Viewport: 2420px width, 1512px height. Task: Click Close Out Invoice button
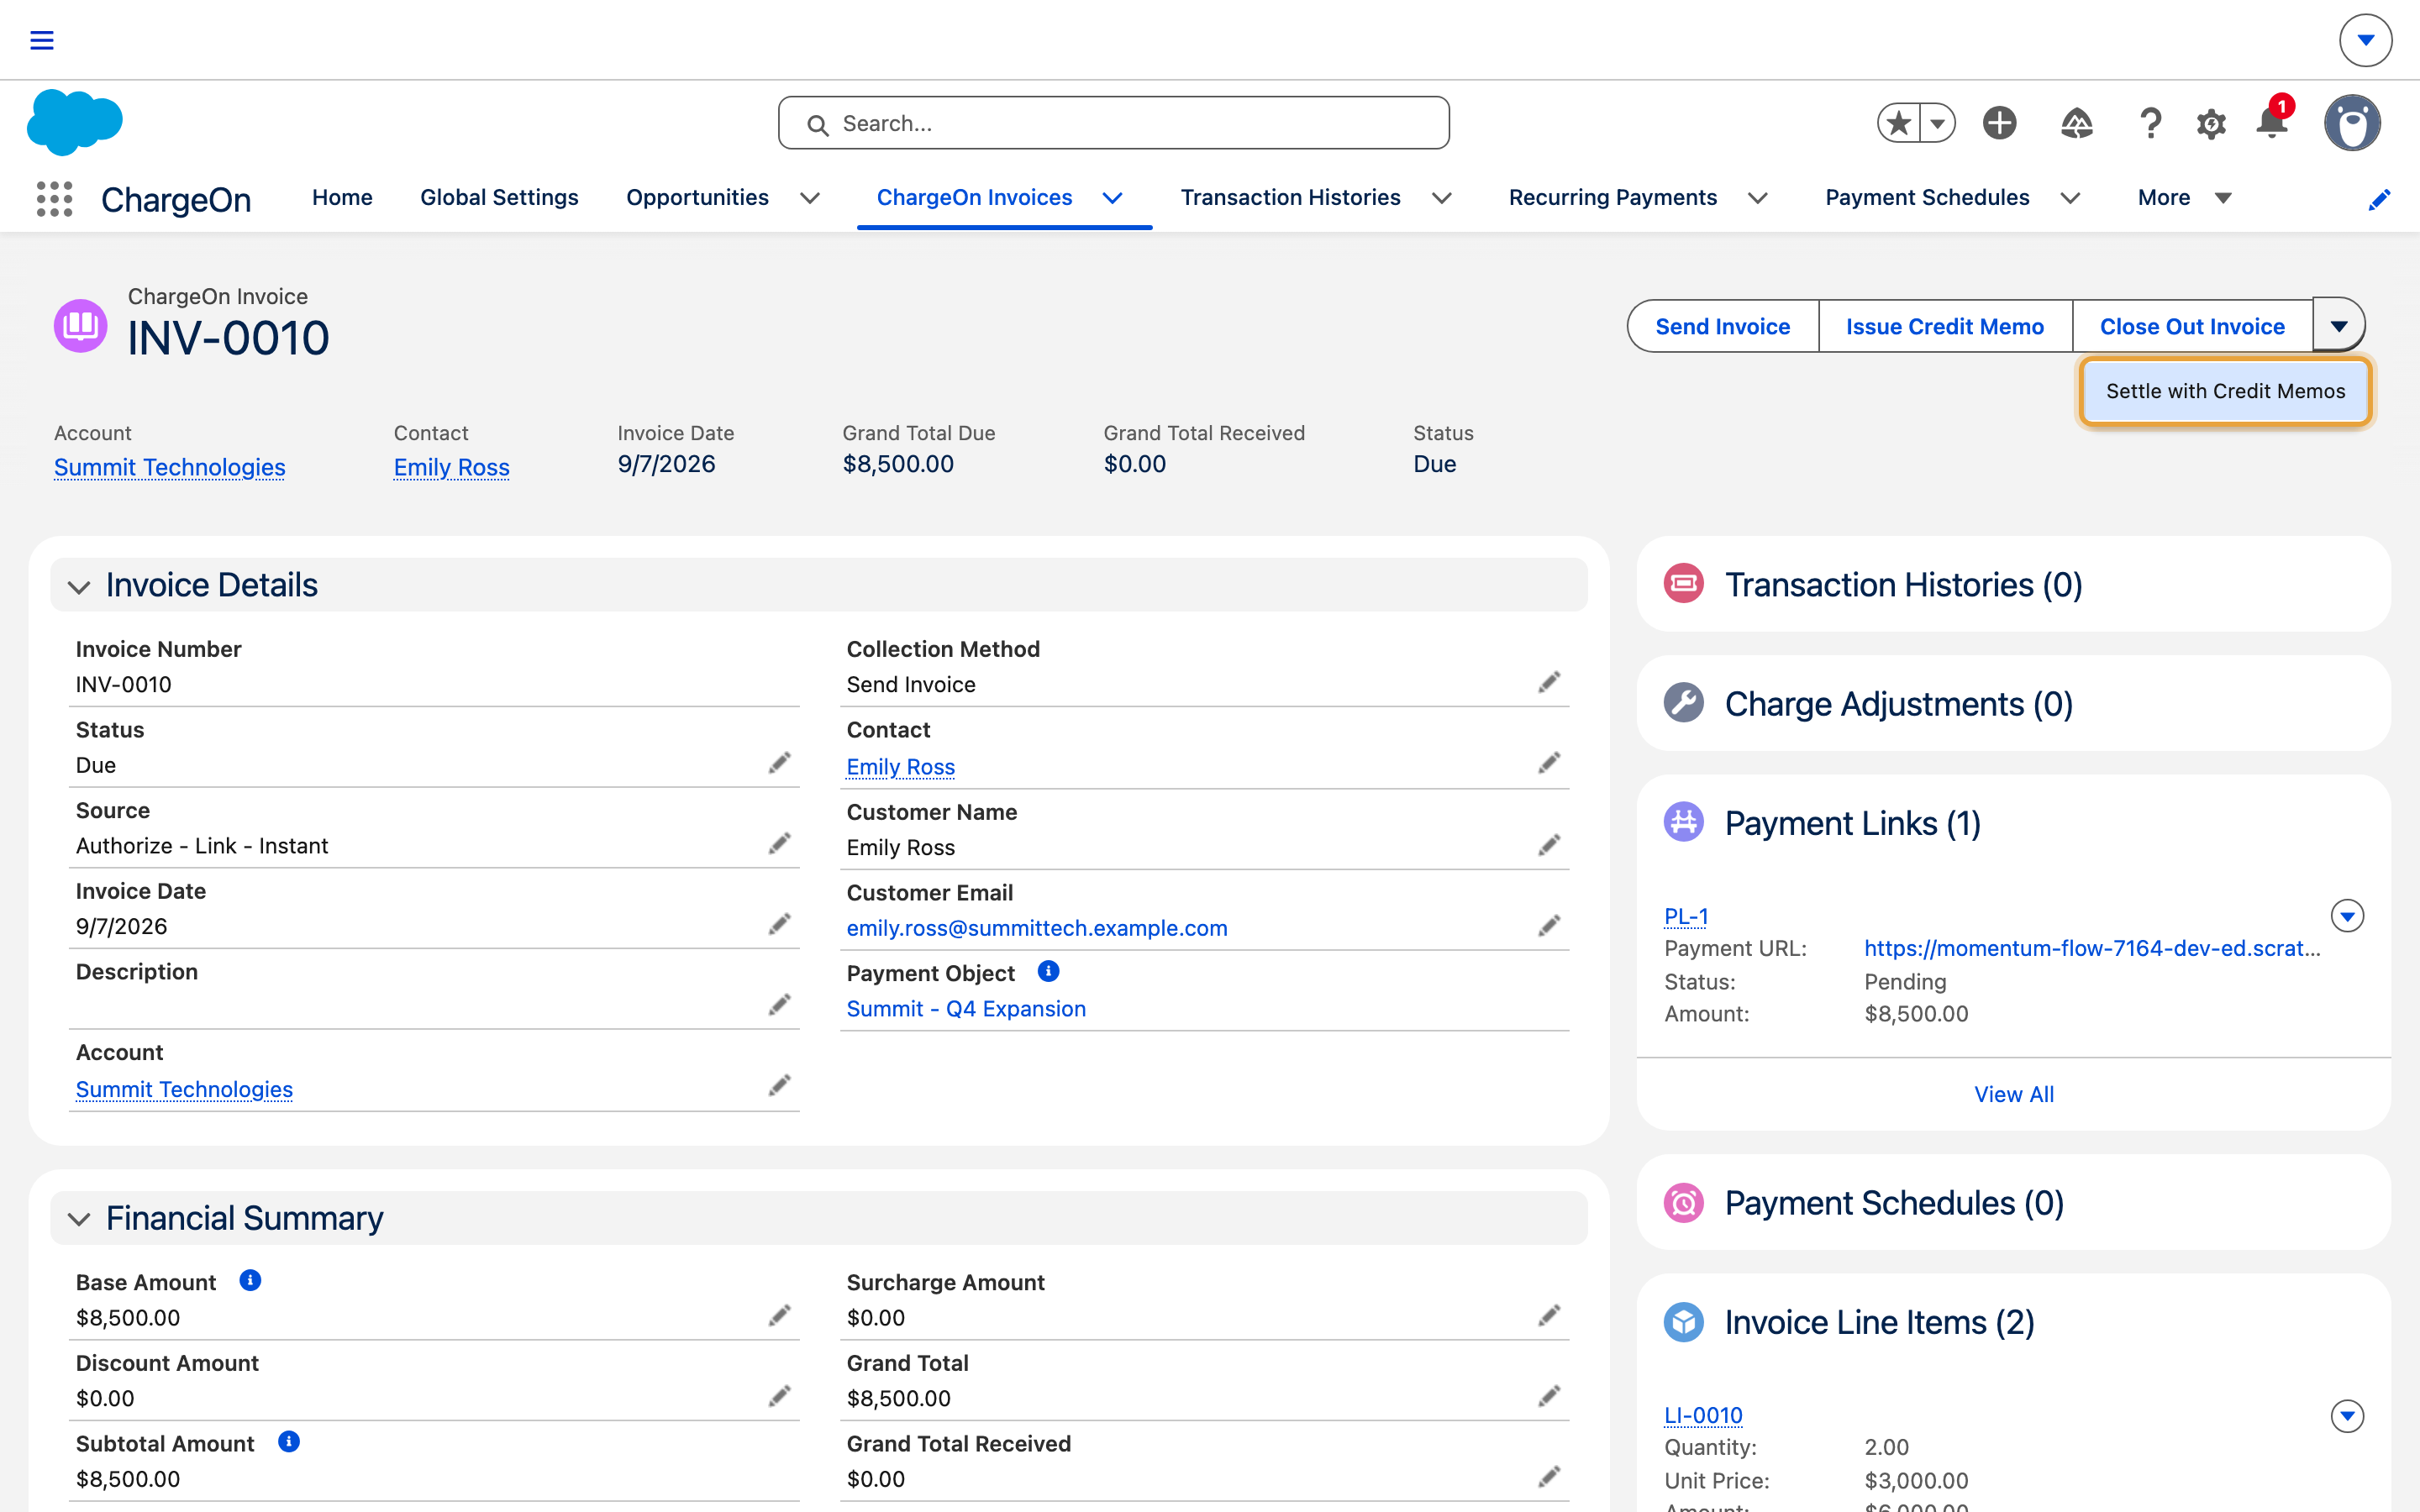coord(2192,326)
